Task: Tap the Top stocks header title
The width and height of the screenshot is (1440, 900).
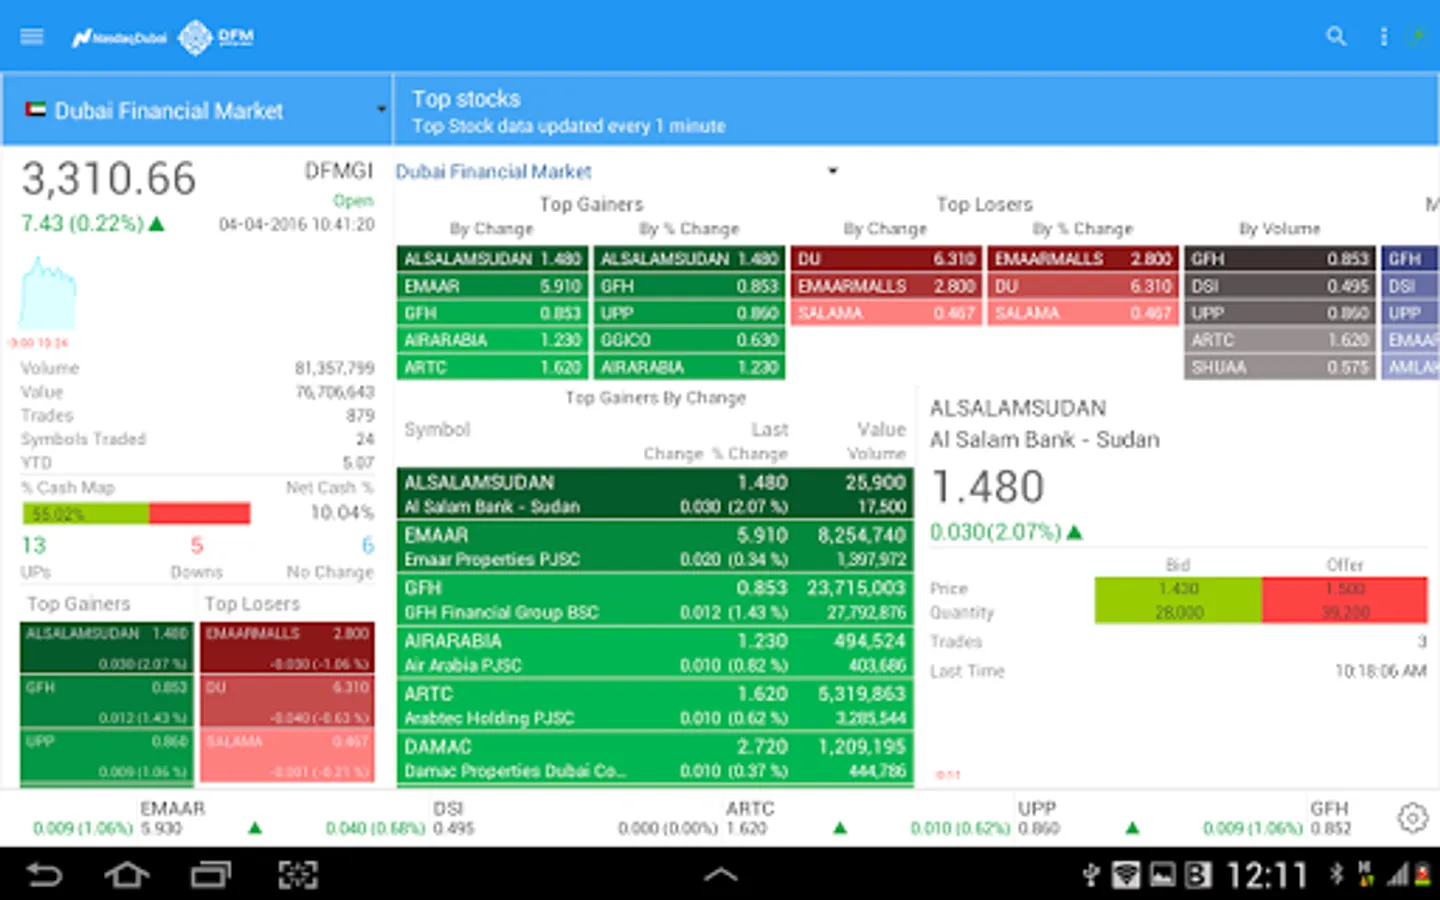Action: pyautogui.click(x=466, y=99)
